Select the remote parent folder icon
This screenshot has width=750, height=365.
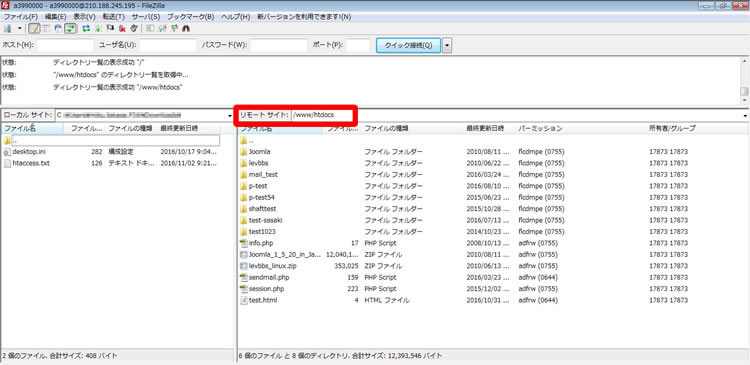point(244,140)
